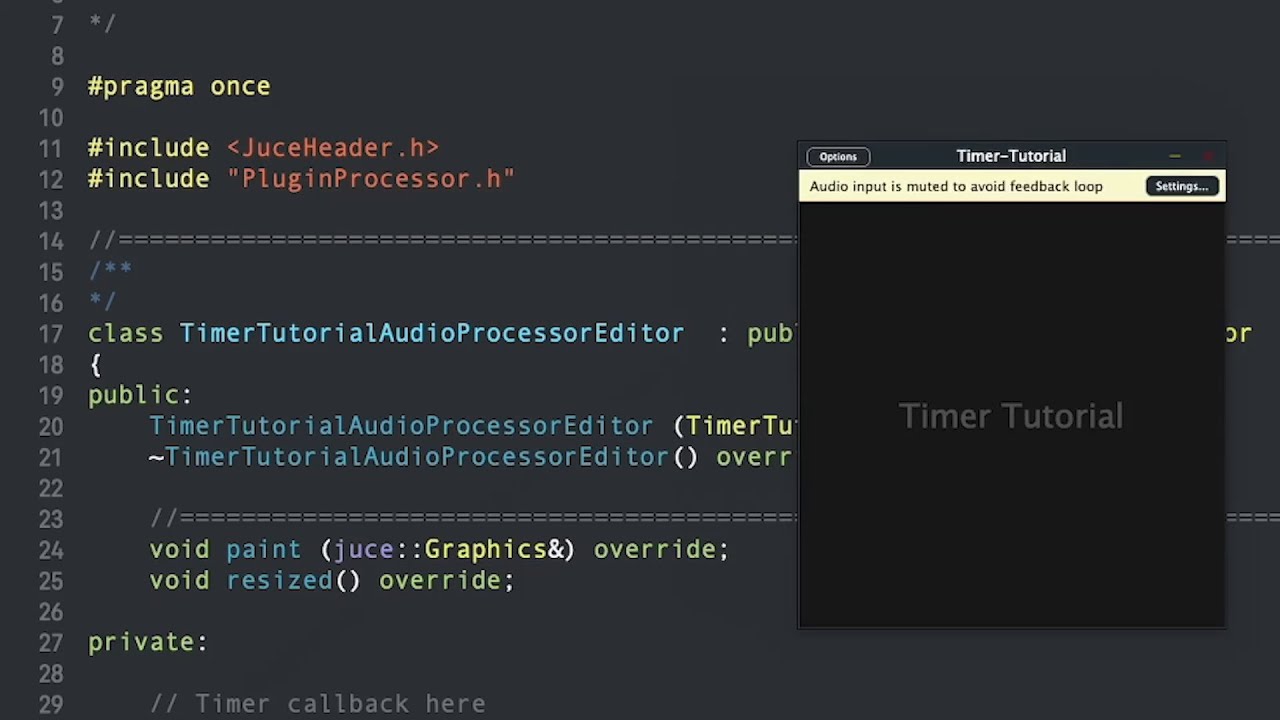Click the '#include' directive on line 12
The width and height of the screenshot is (1280, 720).
tap(149, 179)
